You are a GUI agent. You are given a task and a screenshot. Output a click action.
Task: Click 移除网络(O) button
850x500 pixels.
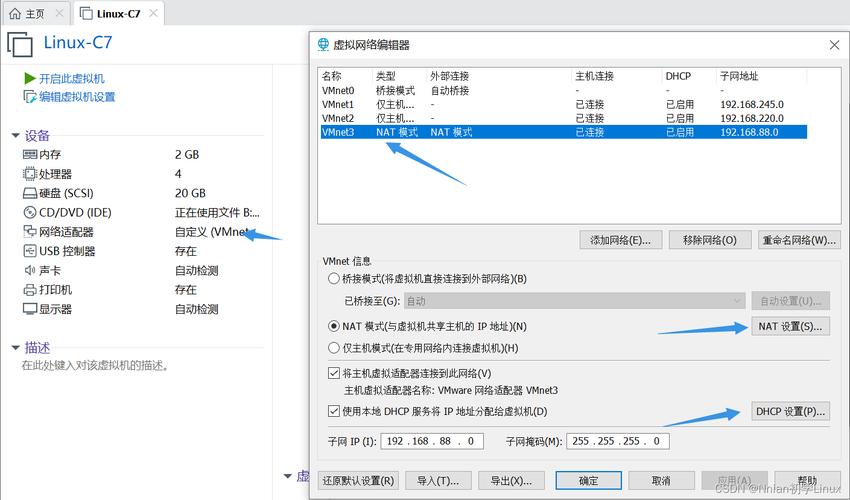pos(710,240)
